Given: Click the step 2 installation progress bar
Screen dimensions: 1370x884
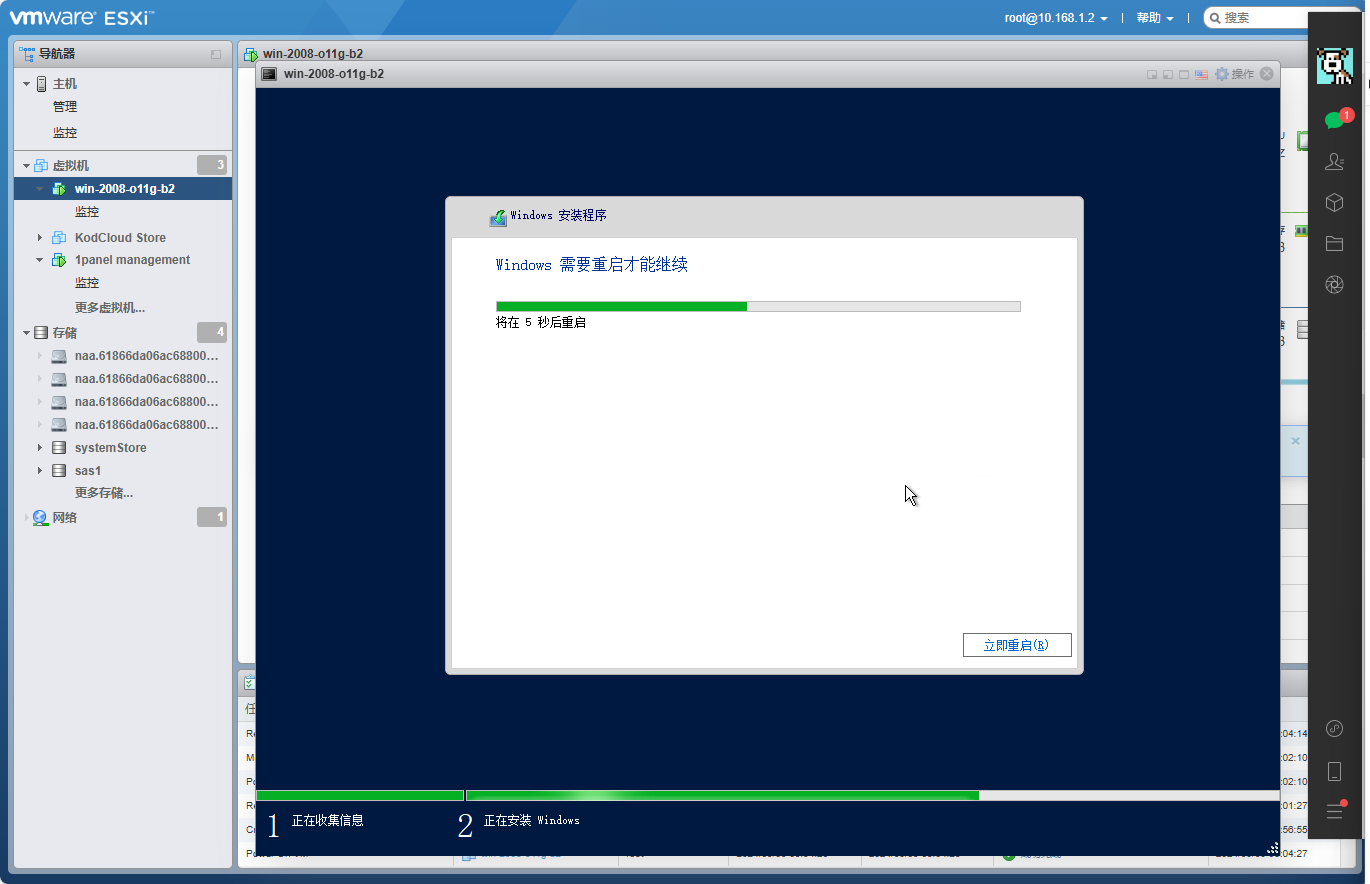Looking at the screenshot, I should point(873,796).
